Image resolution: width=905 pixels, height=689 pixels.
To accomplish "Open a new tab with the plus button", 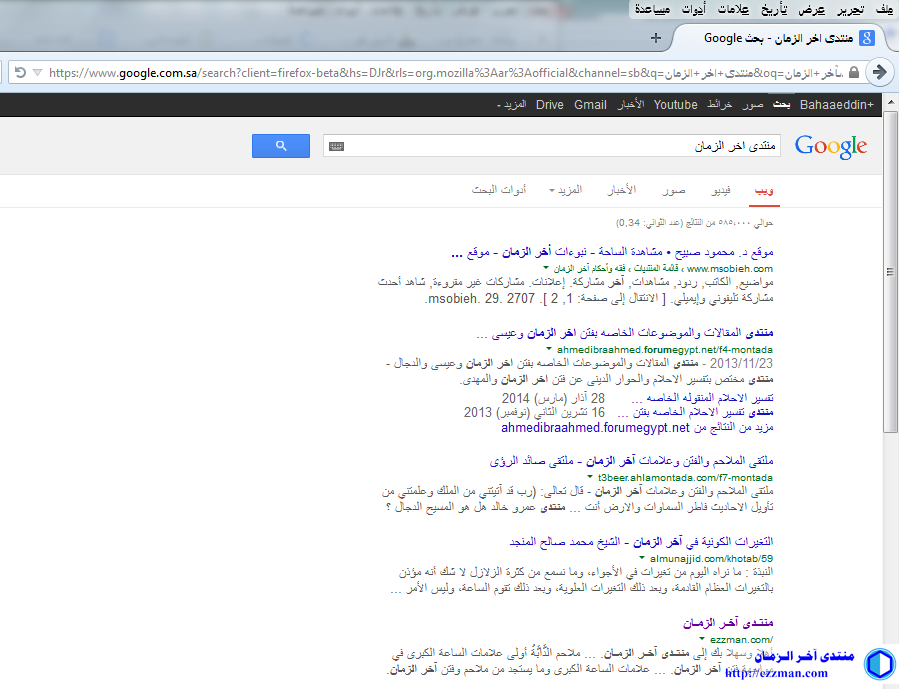I will coord(656,38).
